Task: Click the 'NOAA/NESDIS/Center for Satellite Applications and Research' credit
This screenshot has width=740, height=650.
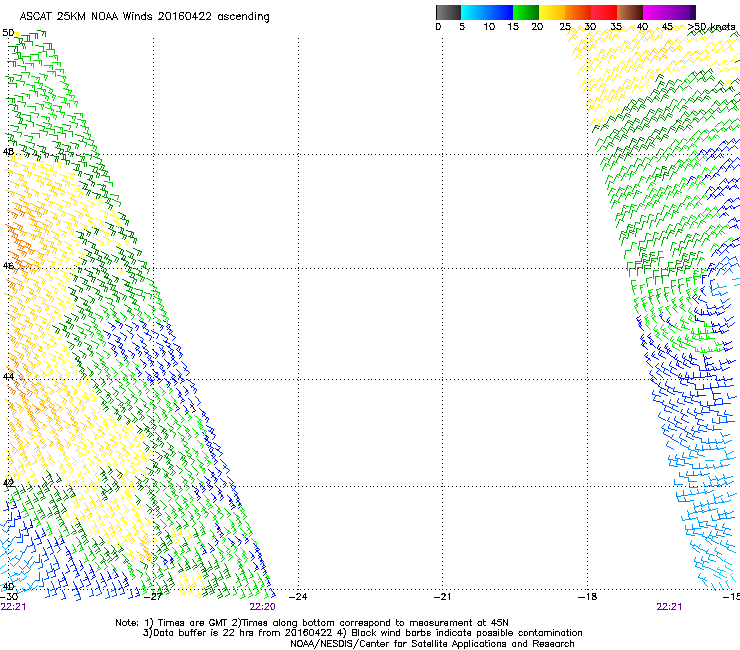Action: [x=432, y=644]
